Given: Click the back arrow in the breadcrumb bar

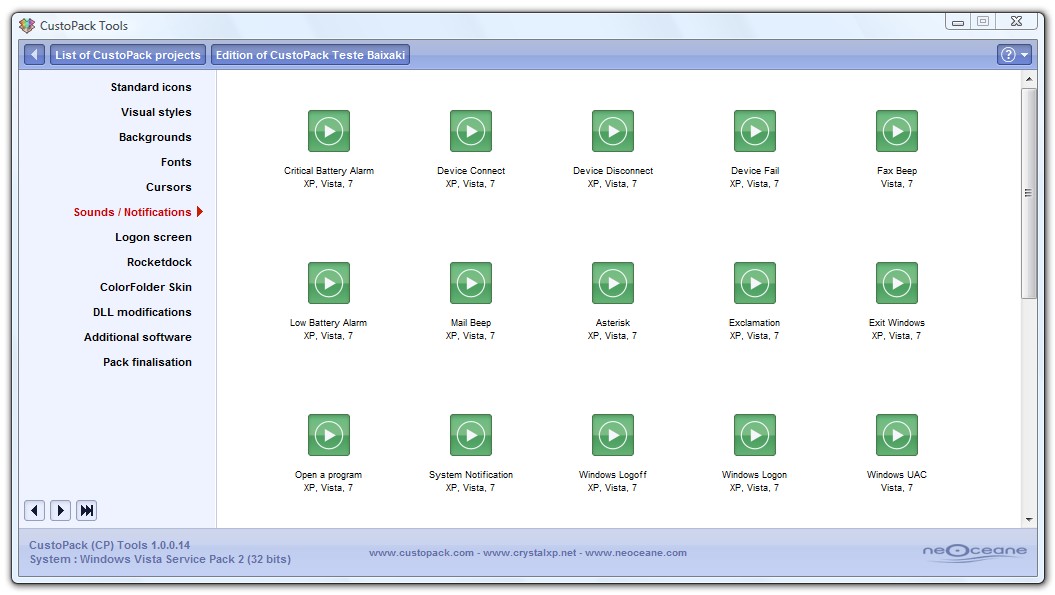Looking at the screenshot, I should [34, 55].
